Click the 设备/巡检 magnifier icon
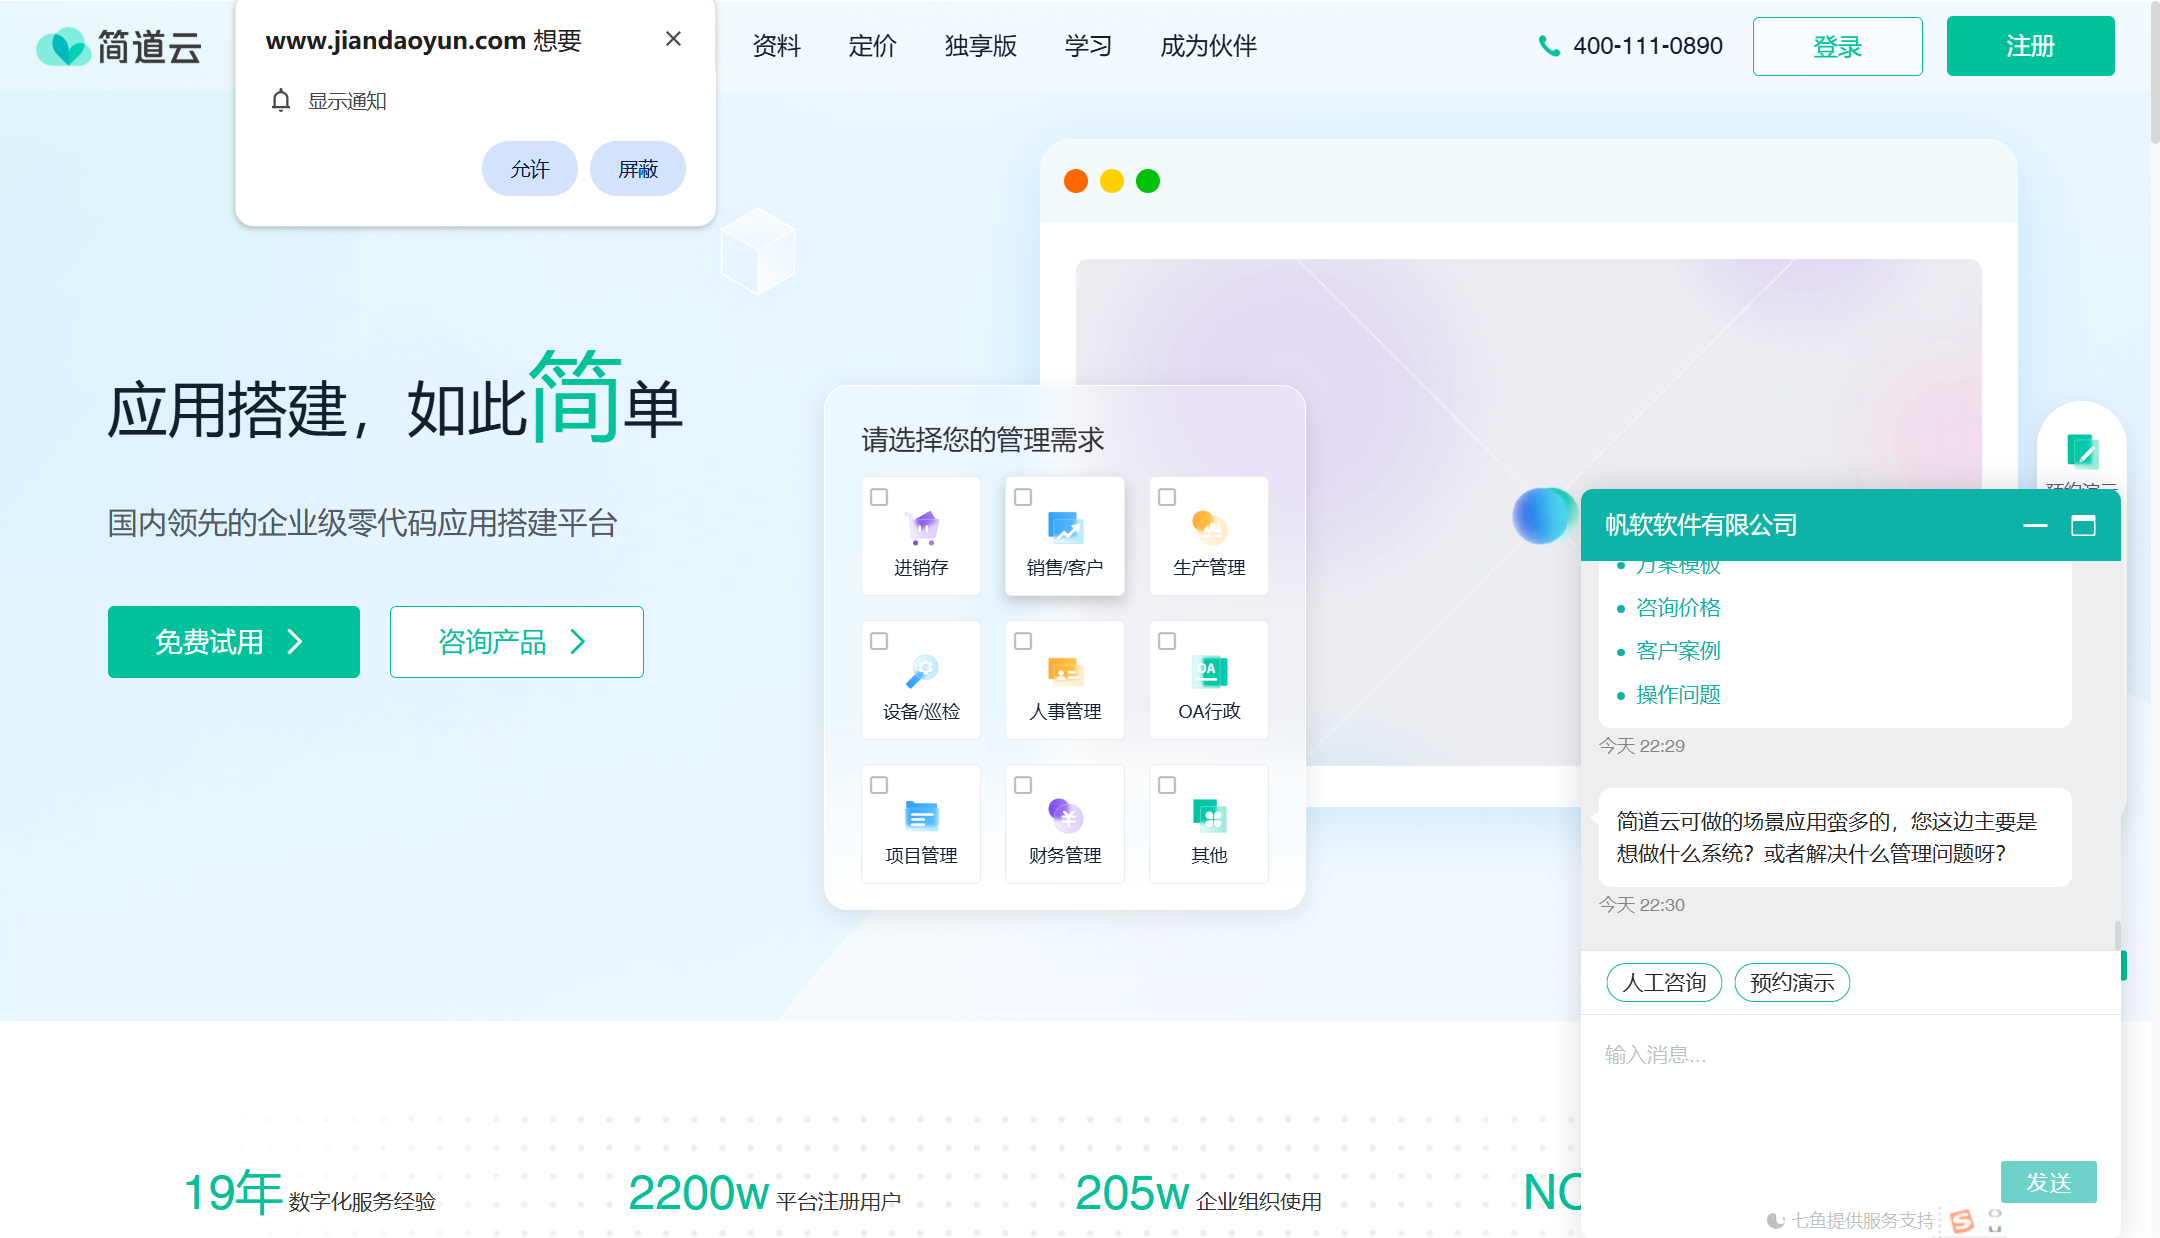Screen dimensions: 2160x1238 pyautogui.click(x=921, y=671)
